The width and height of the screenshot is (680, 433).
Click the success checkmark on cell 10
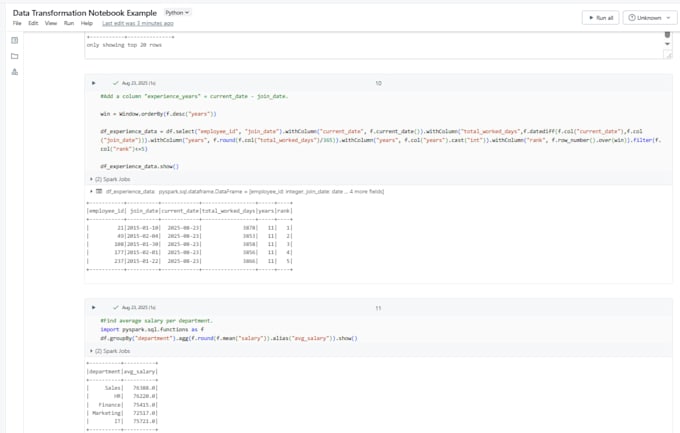coord(115,83)
